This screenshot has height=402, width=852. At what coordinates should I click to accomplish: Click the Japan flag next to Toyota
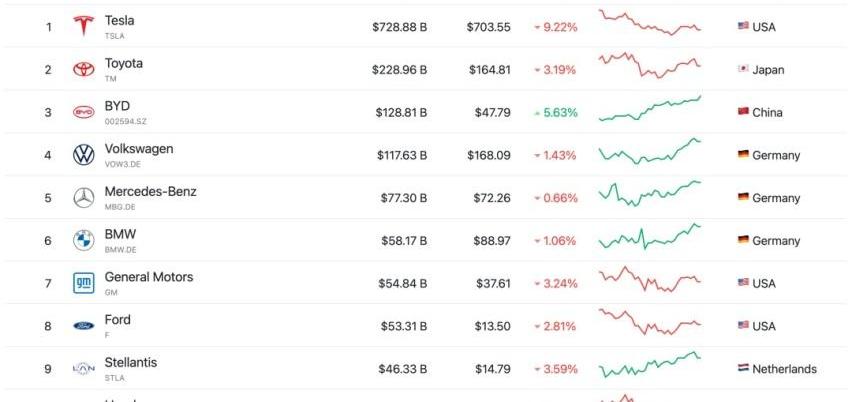(743, 68)
